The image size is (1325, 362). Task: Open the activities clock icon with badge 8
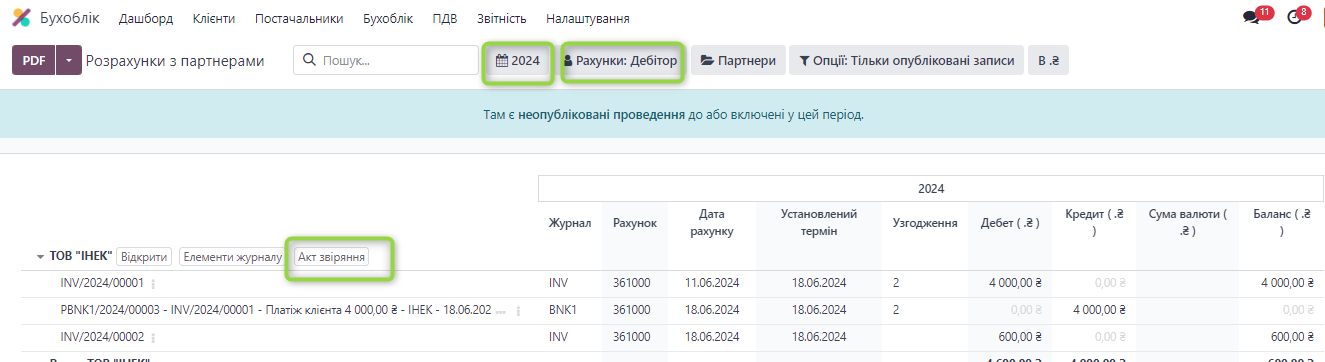(1294, 18)
